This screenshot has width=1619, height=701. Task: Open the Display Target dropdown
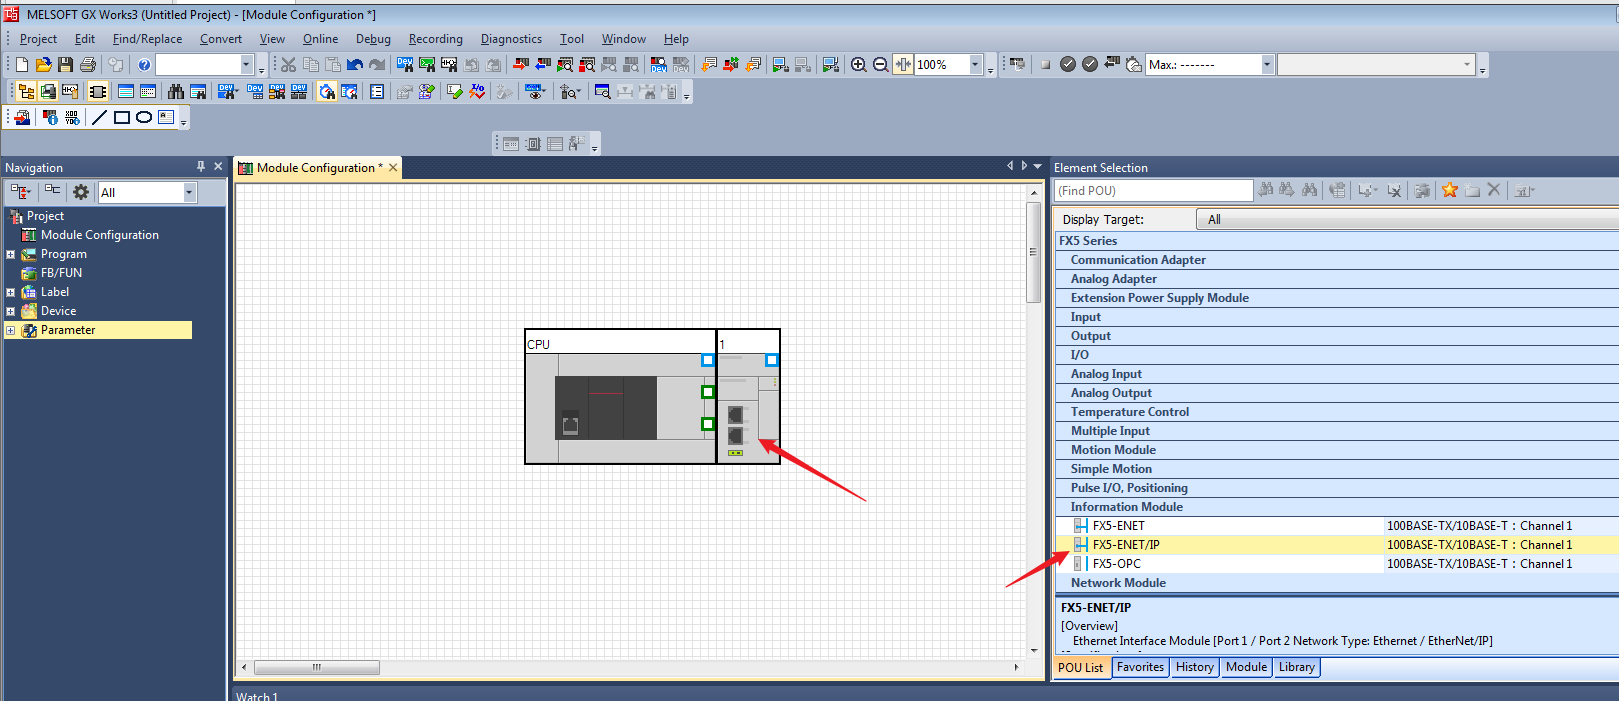coord(1400,219)
